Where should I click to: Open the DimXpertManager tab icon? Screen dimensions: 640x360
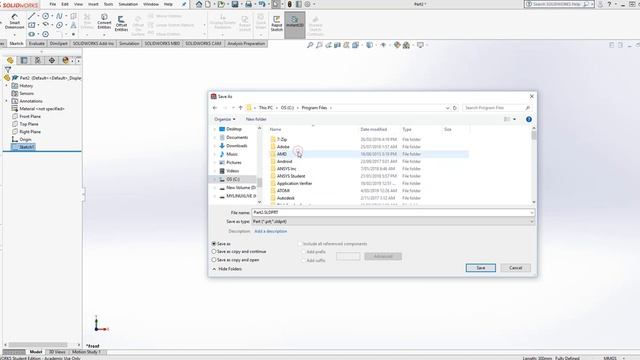coord(51,60)
